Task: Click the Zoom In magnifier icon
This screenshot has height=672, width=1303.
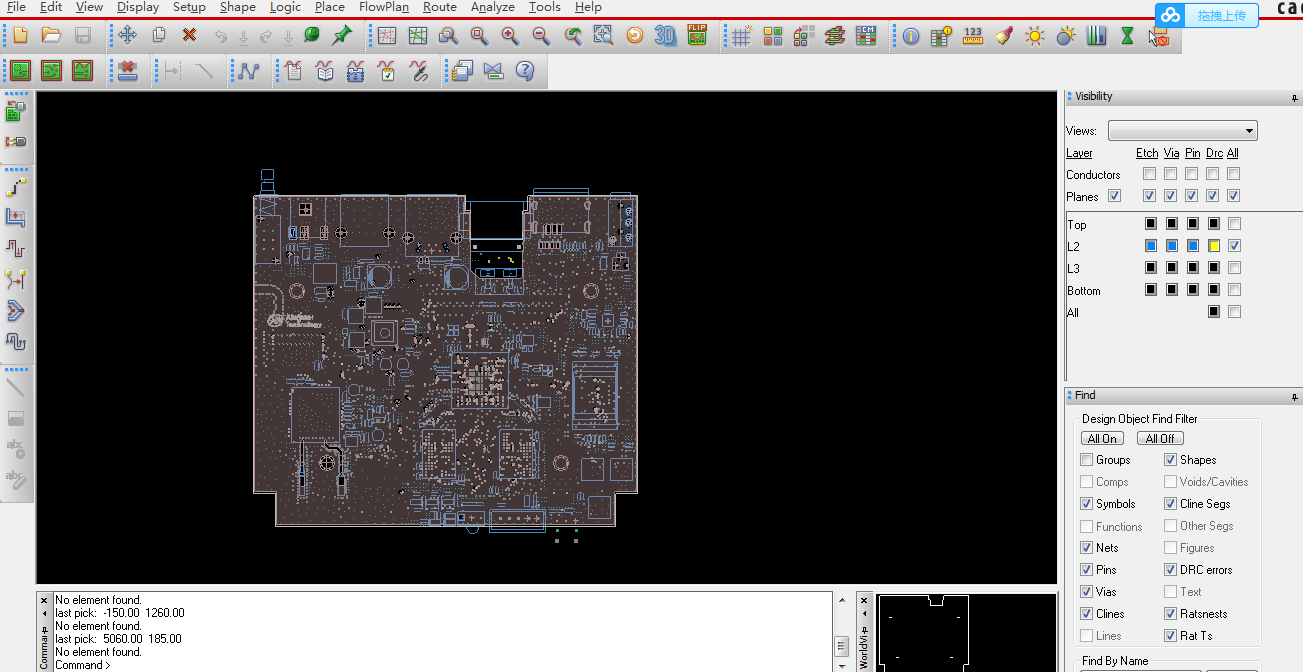Action: (x=510, y=36)
